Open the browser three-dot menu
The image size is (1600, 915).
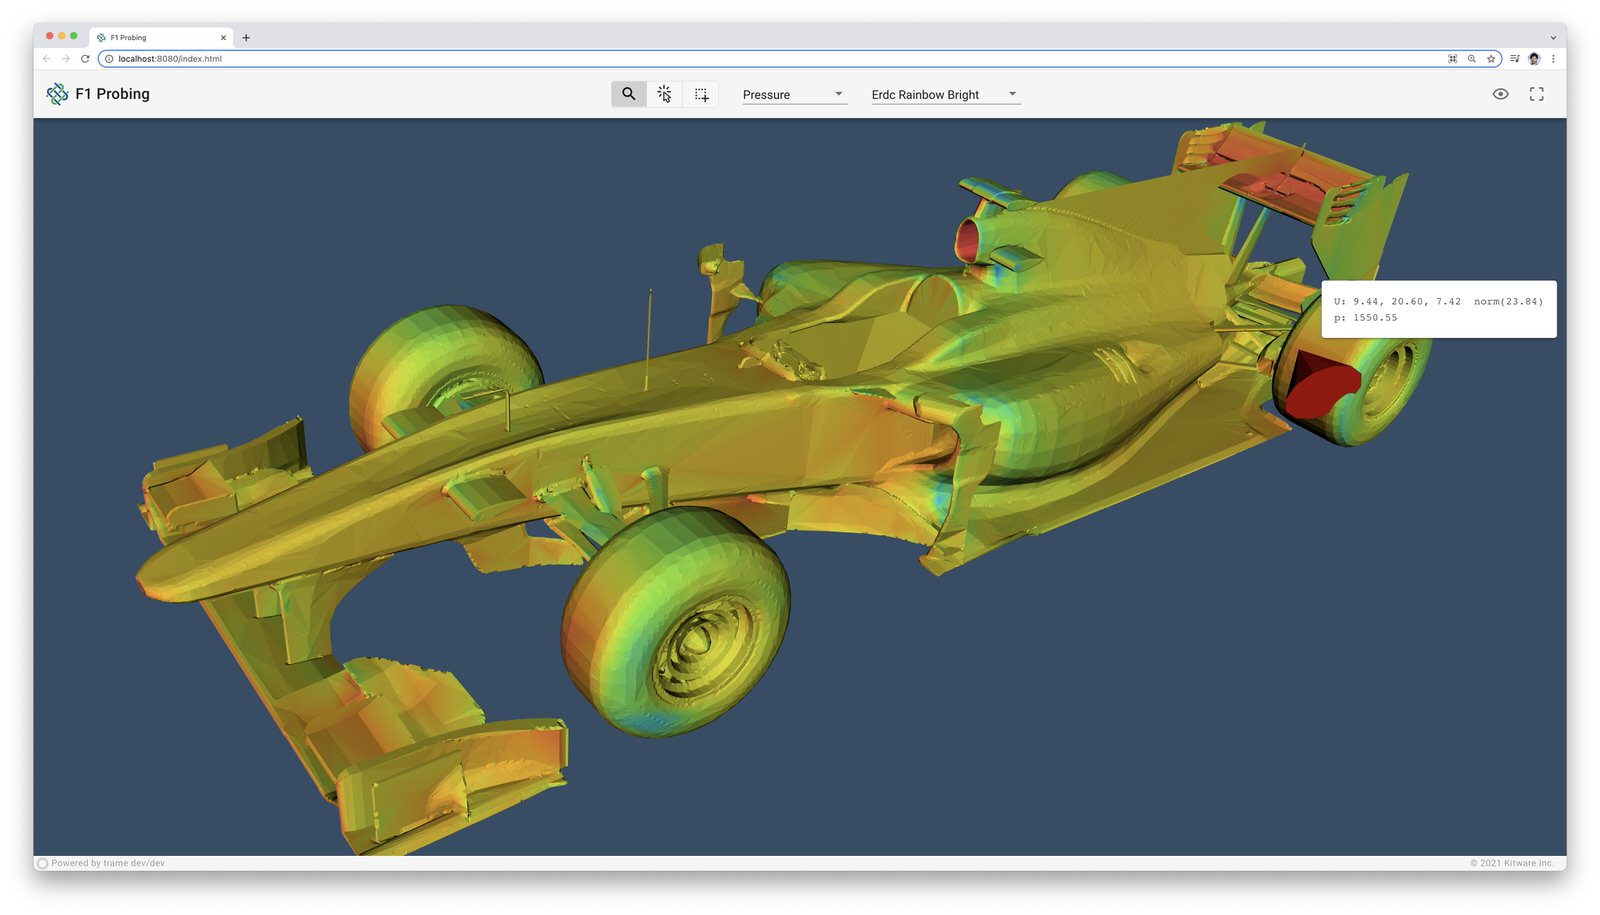[x=1553, y=59]
